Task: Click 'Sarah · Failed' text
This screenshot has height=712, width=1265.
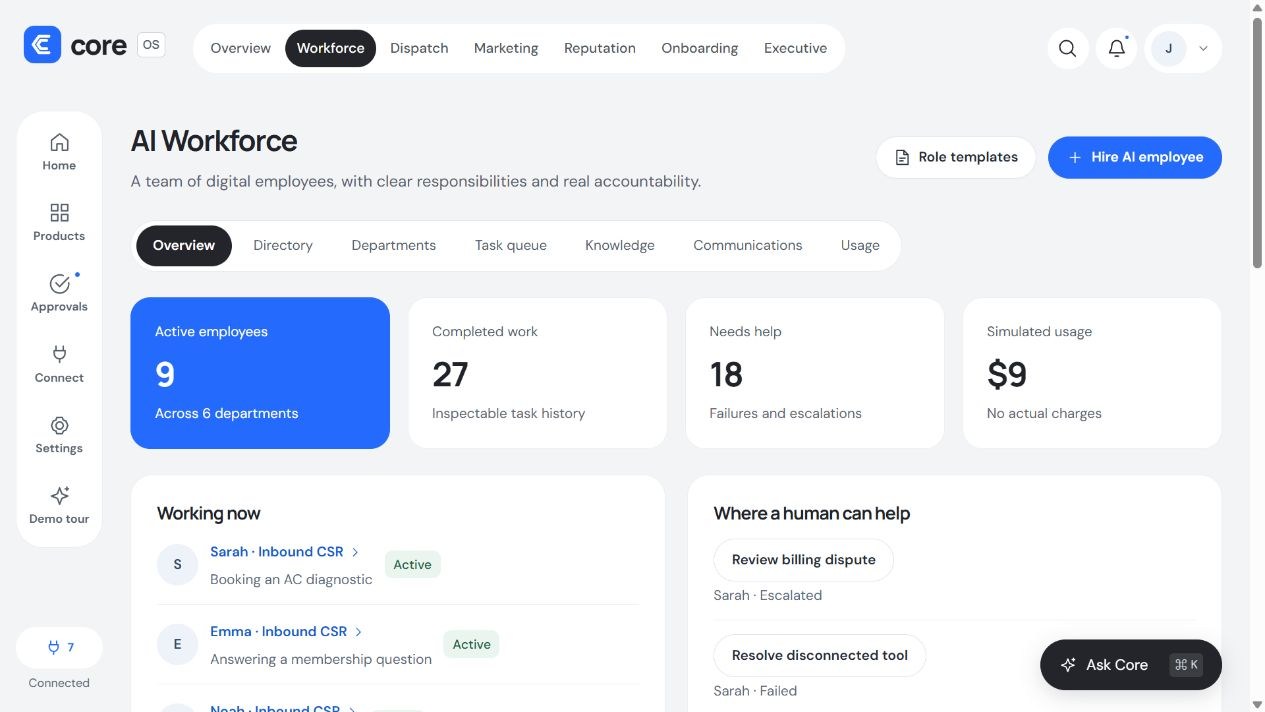Action: point(755,691)
